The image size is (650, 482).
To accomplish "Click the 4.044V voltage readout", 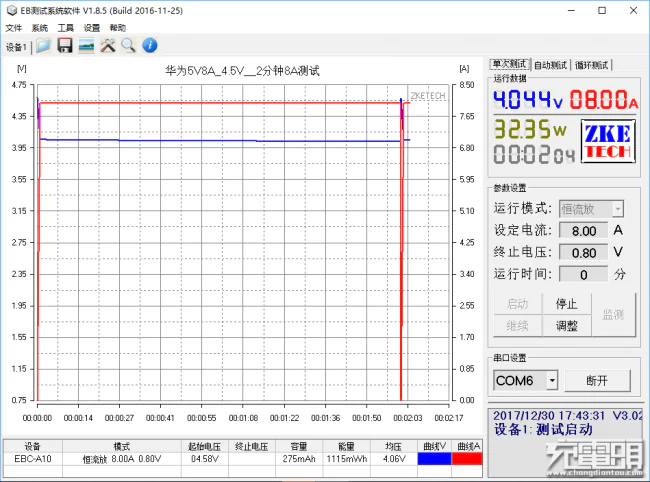I will (x=528, y=100).
